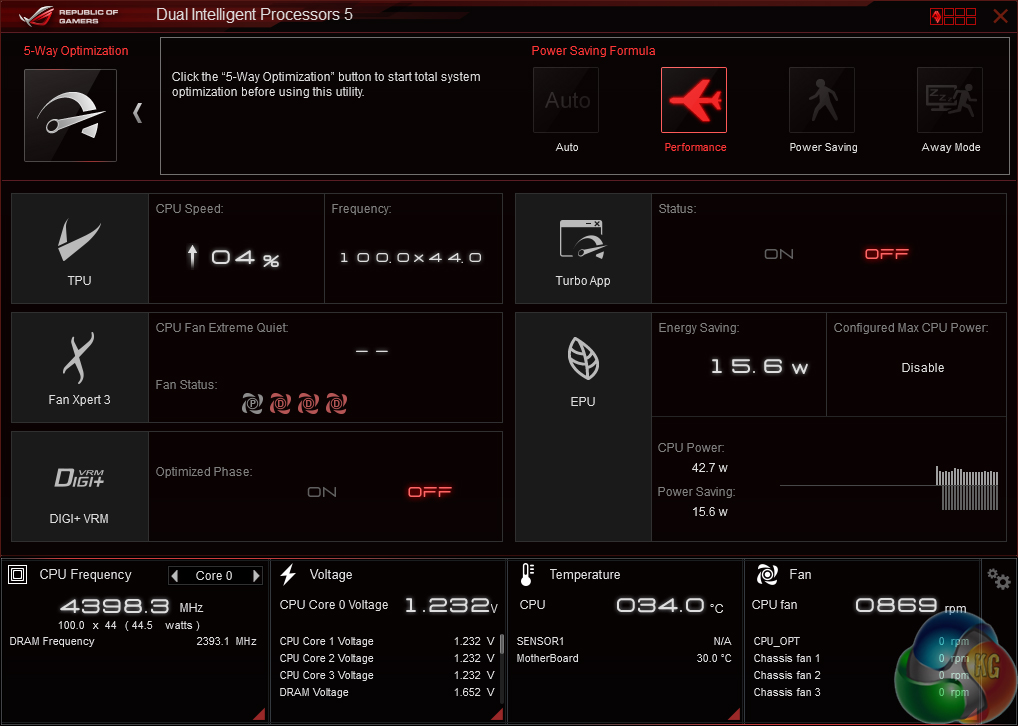Viewport: 1019px width, 726px height.
Task: Select the Performance airplane mode
Action: pyautogui.click(x=694, y=101)
